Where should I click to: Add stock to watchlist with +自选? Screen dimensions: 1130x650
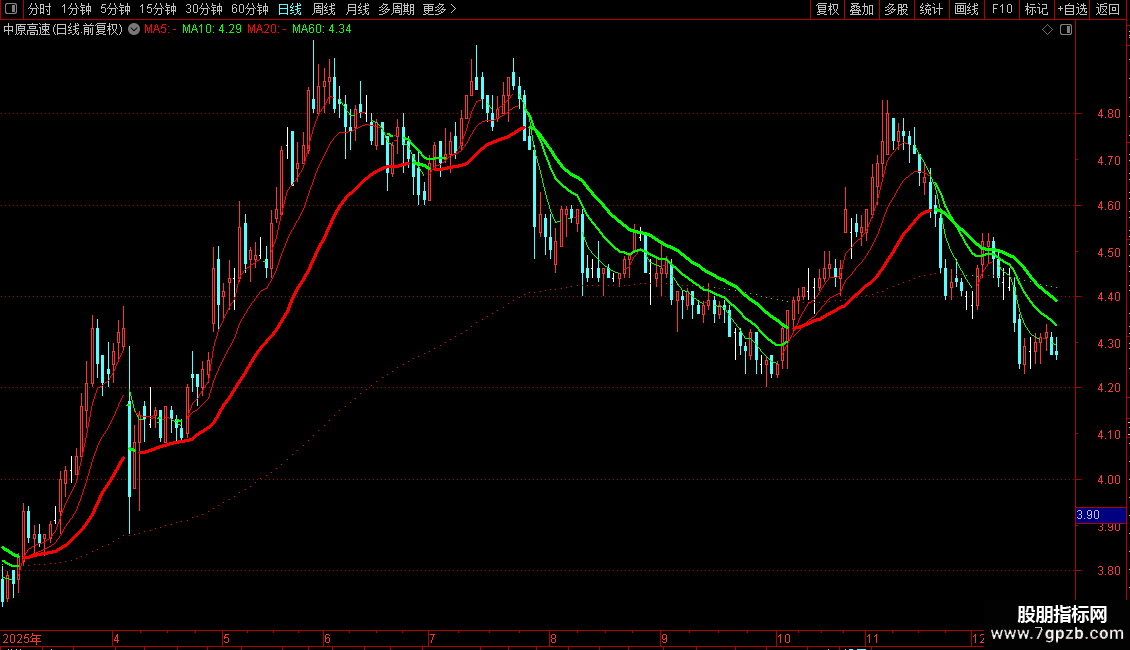tap(1072, 9)
